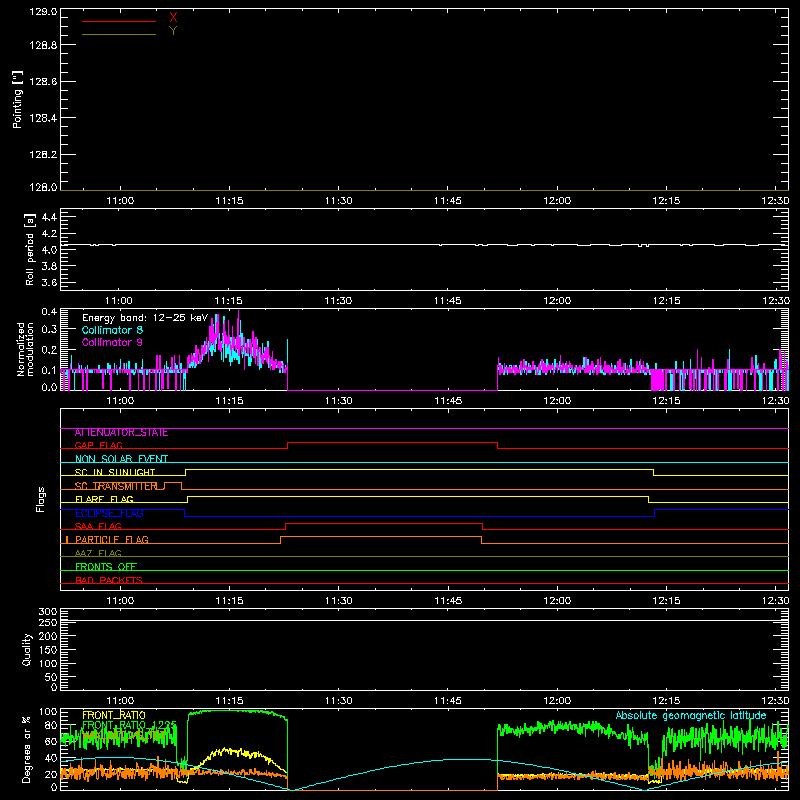Click the SAA_FLAG label
The width and height of the screenshot is (800, 800).
point(98,527)
